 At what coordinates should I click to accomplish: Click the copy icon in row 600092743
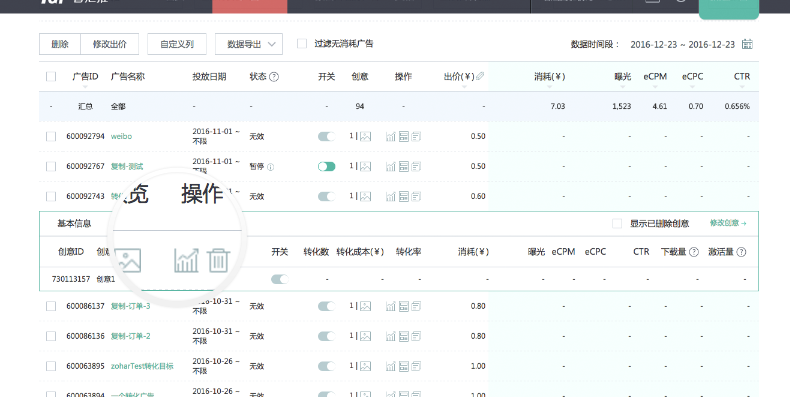click(x=416, y=196)
